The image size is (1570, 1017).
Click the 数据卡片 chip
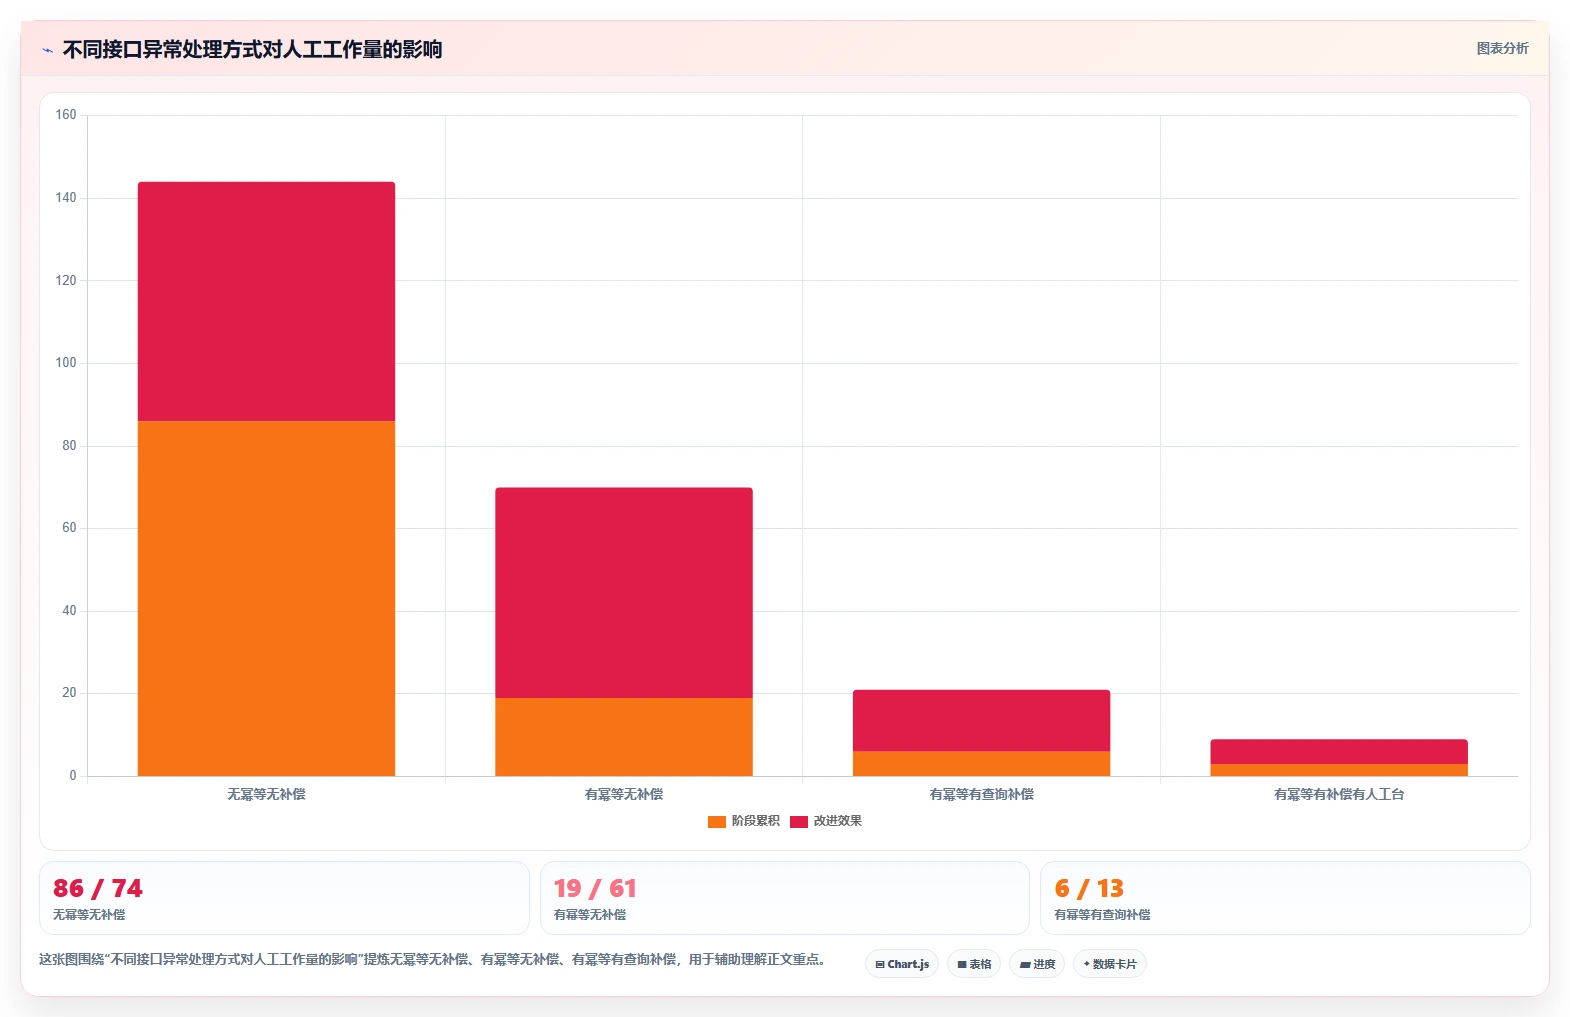click(x=1110, y=964)
